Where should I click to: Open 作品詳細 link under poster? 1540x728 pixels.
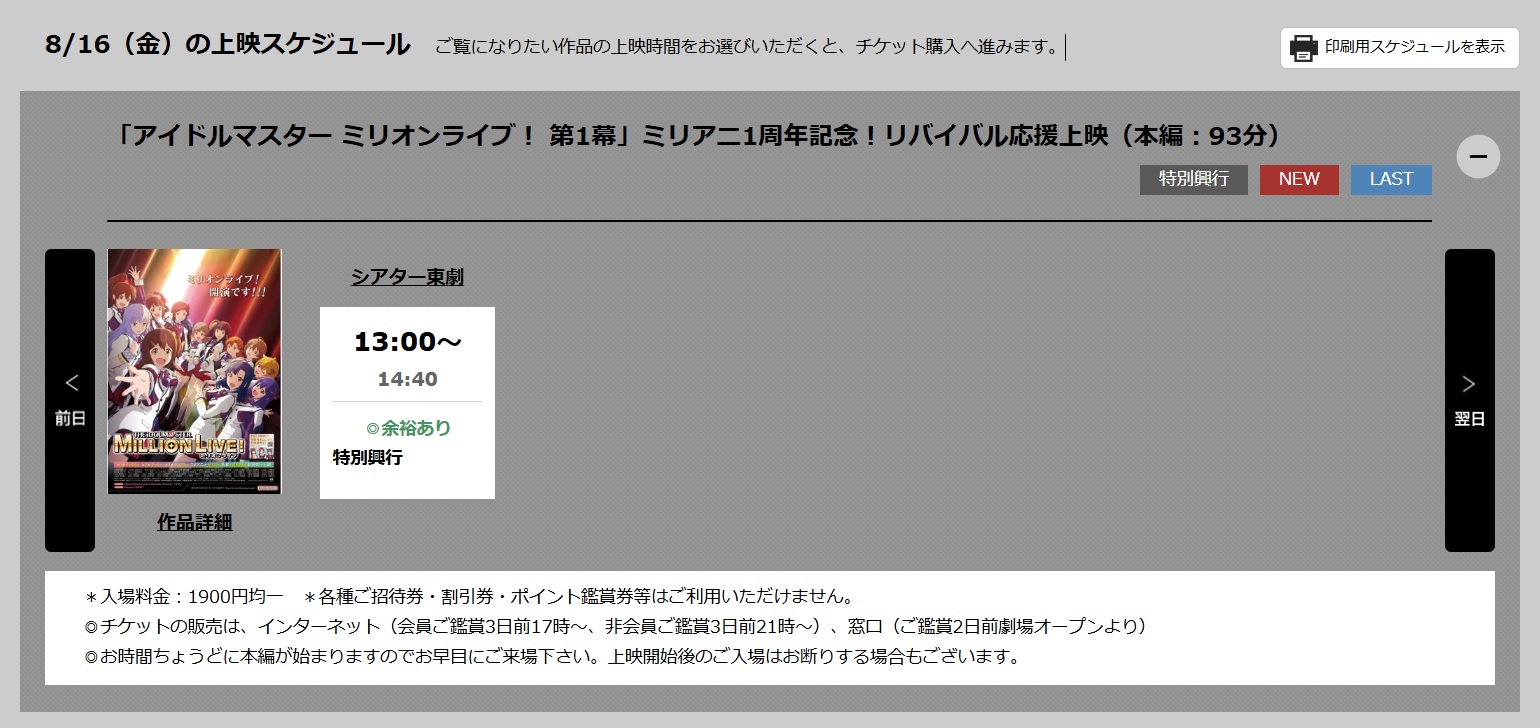point(195,522)
